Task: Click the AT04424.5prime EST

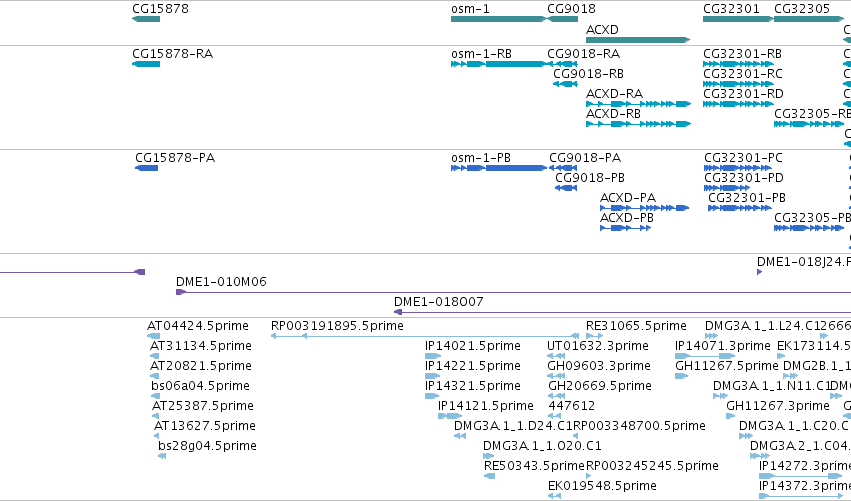Action: click(154, 337)
